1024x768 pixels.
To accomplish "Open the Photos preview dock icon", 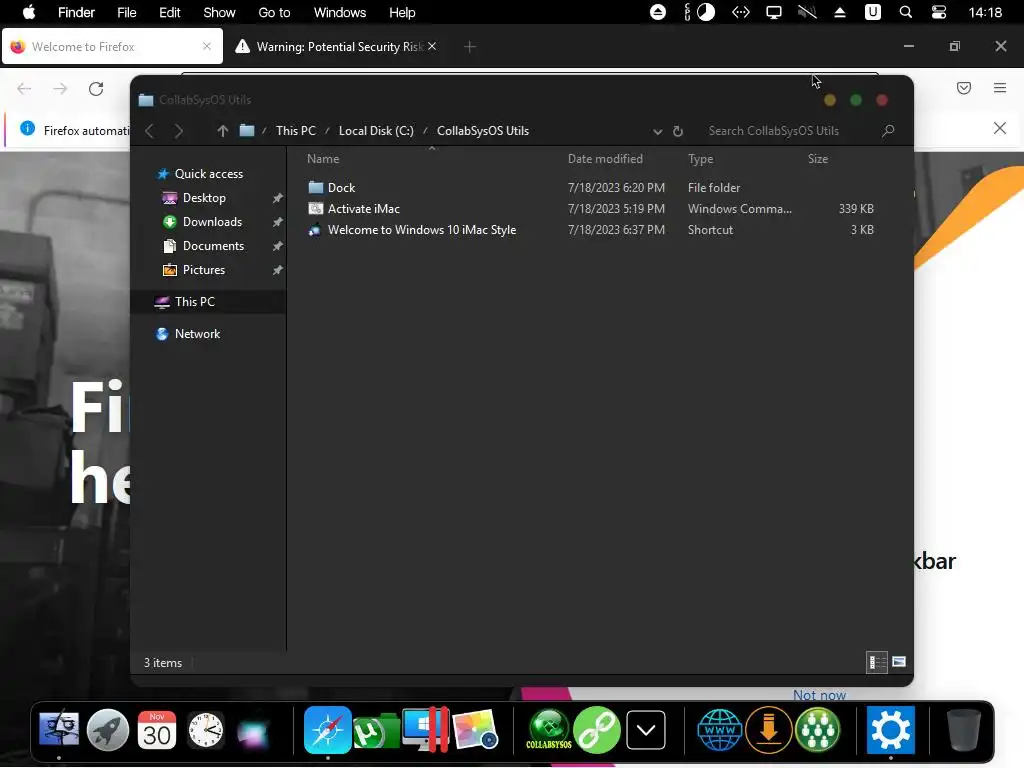I will point(475,729).
